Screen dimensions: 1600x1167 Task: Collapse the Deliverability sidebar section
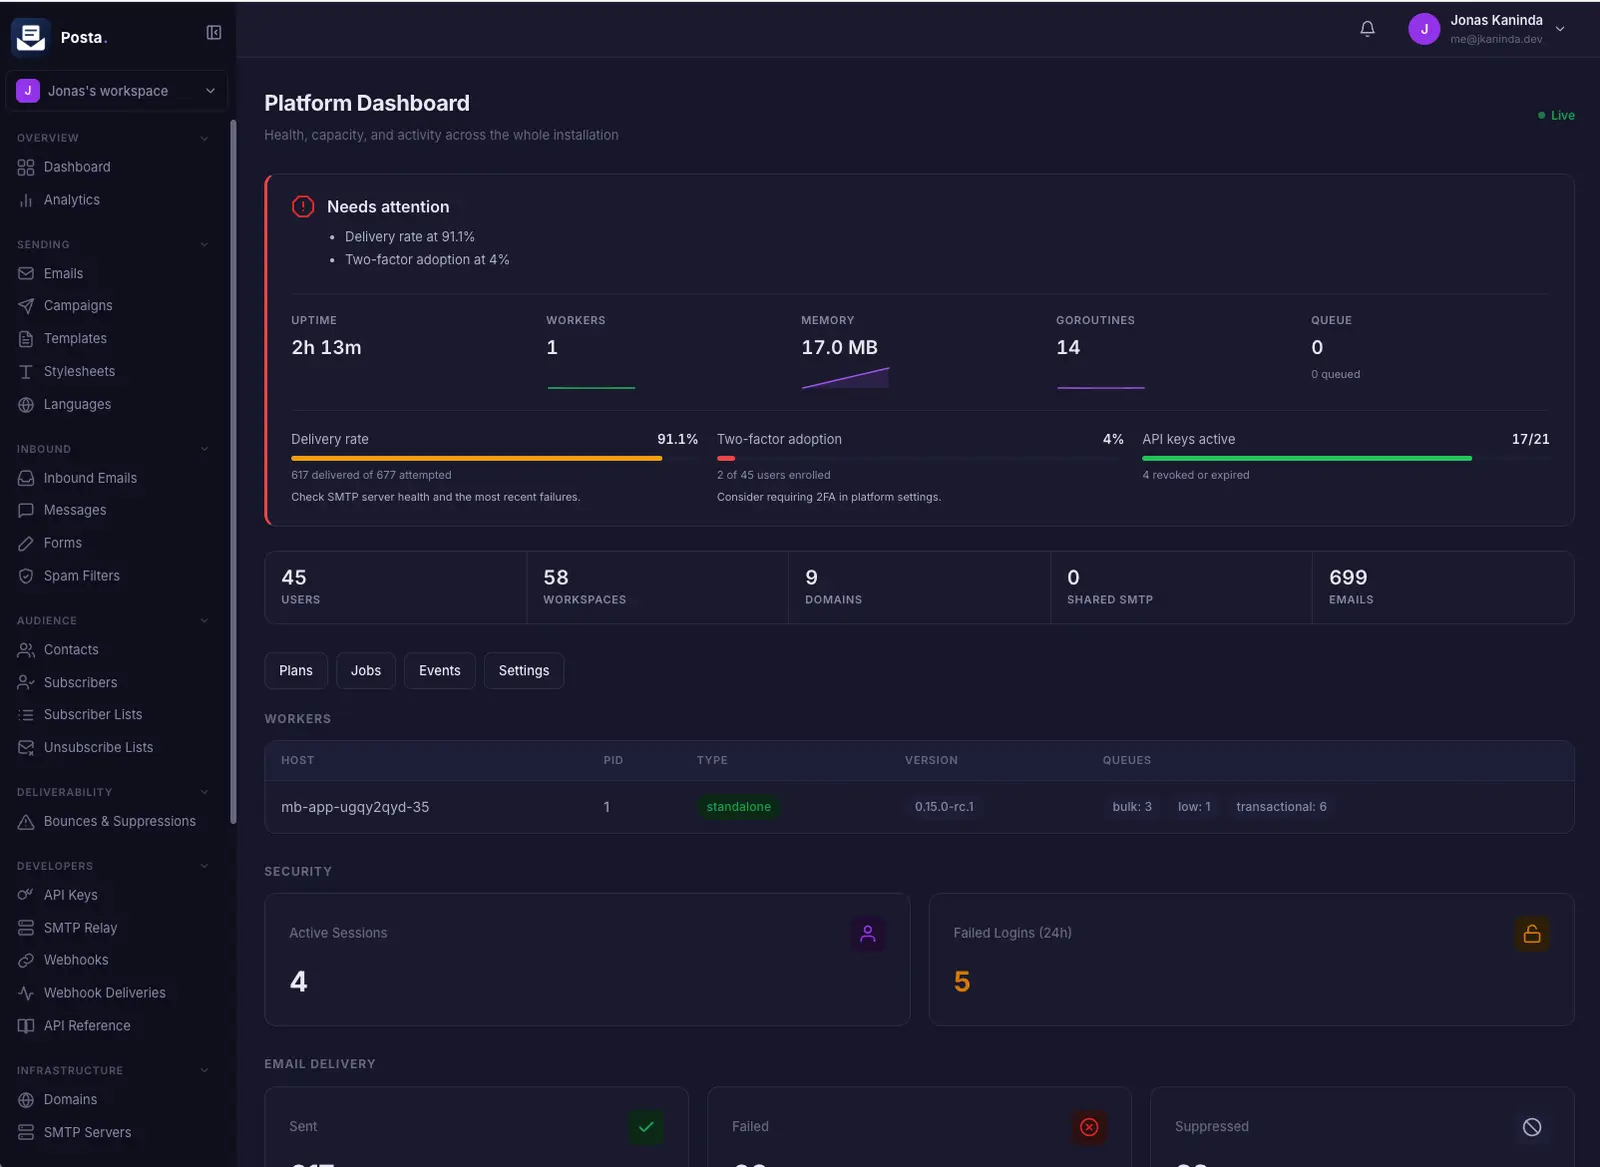(204, 792)
